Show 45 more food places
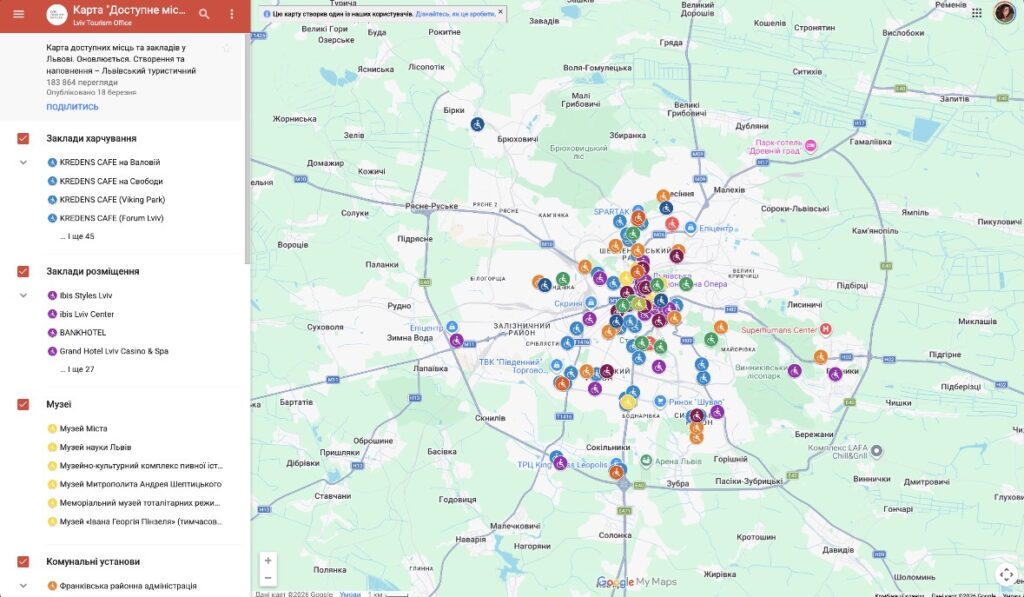 pos(77,236)
